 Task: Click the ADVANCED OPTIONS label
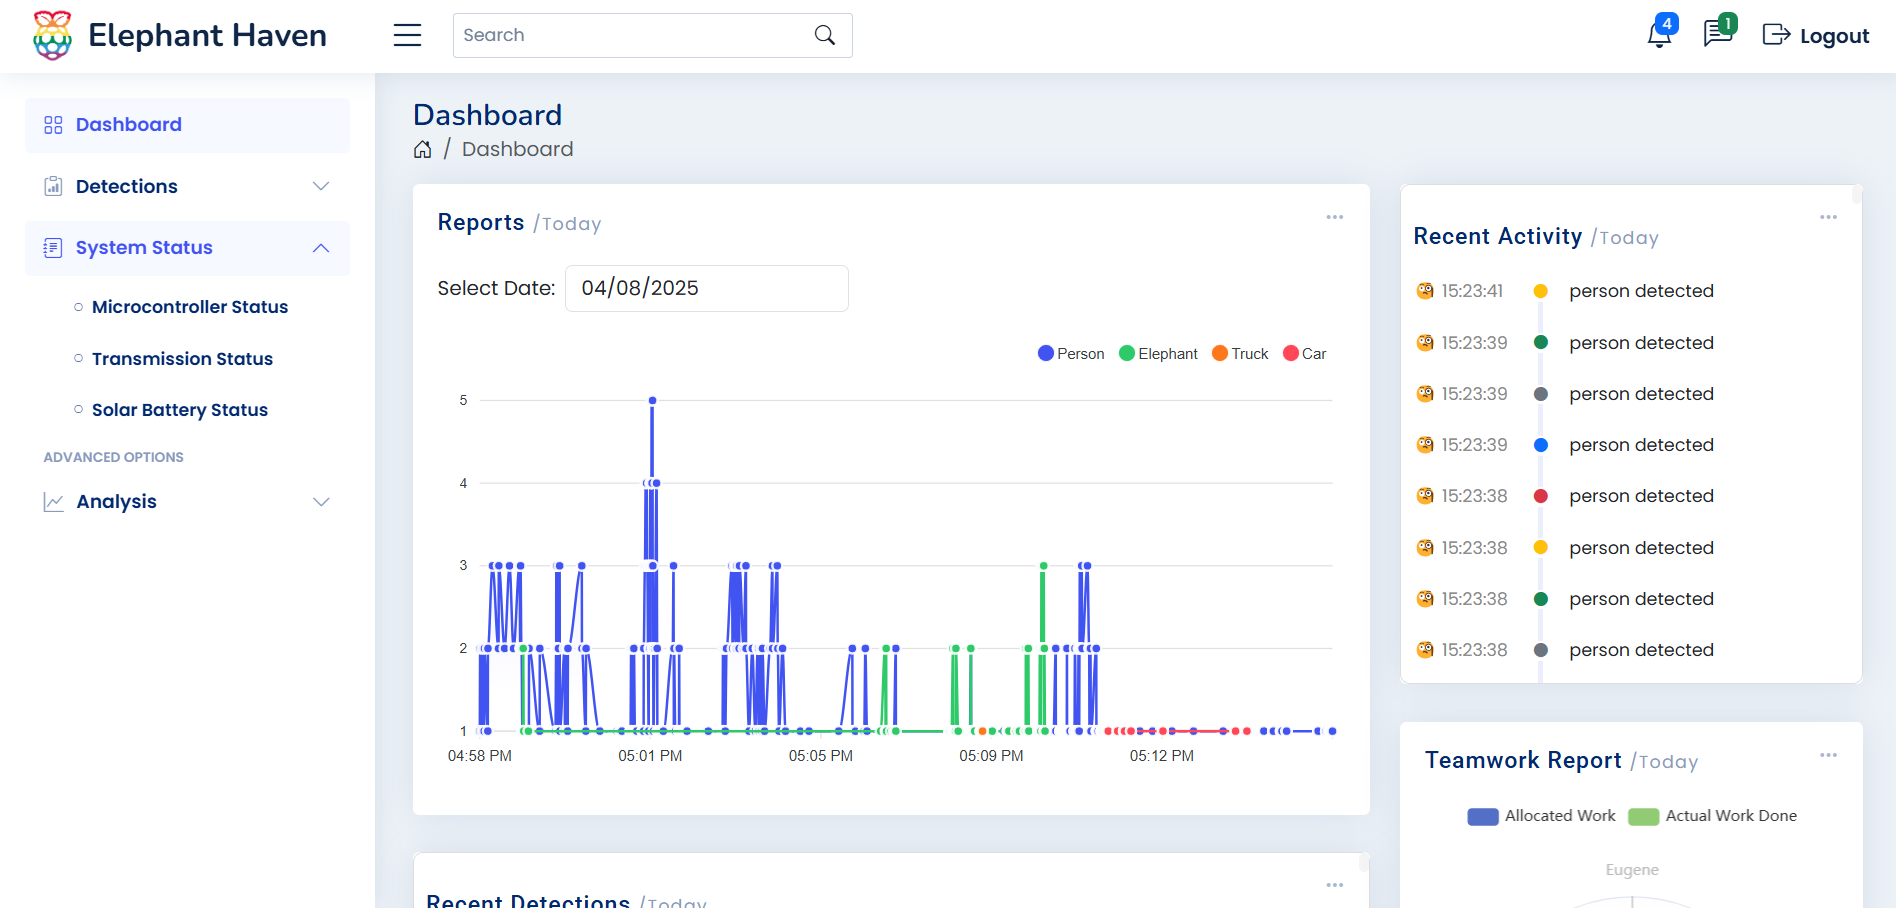pyautogui.click(x=114, y=457)
